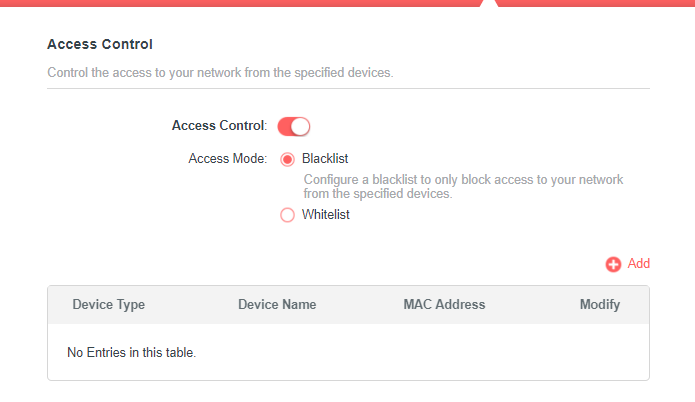Select the Blacklist radio button
695x402 pixels.
288,159
